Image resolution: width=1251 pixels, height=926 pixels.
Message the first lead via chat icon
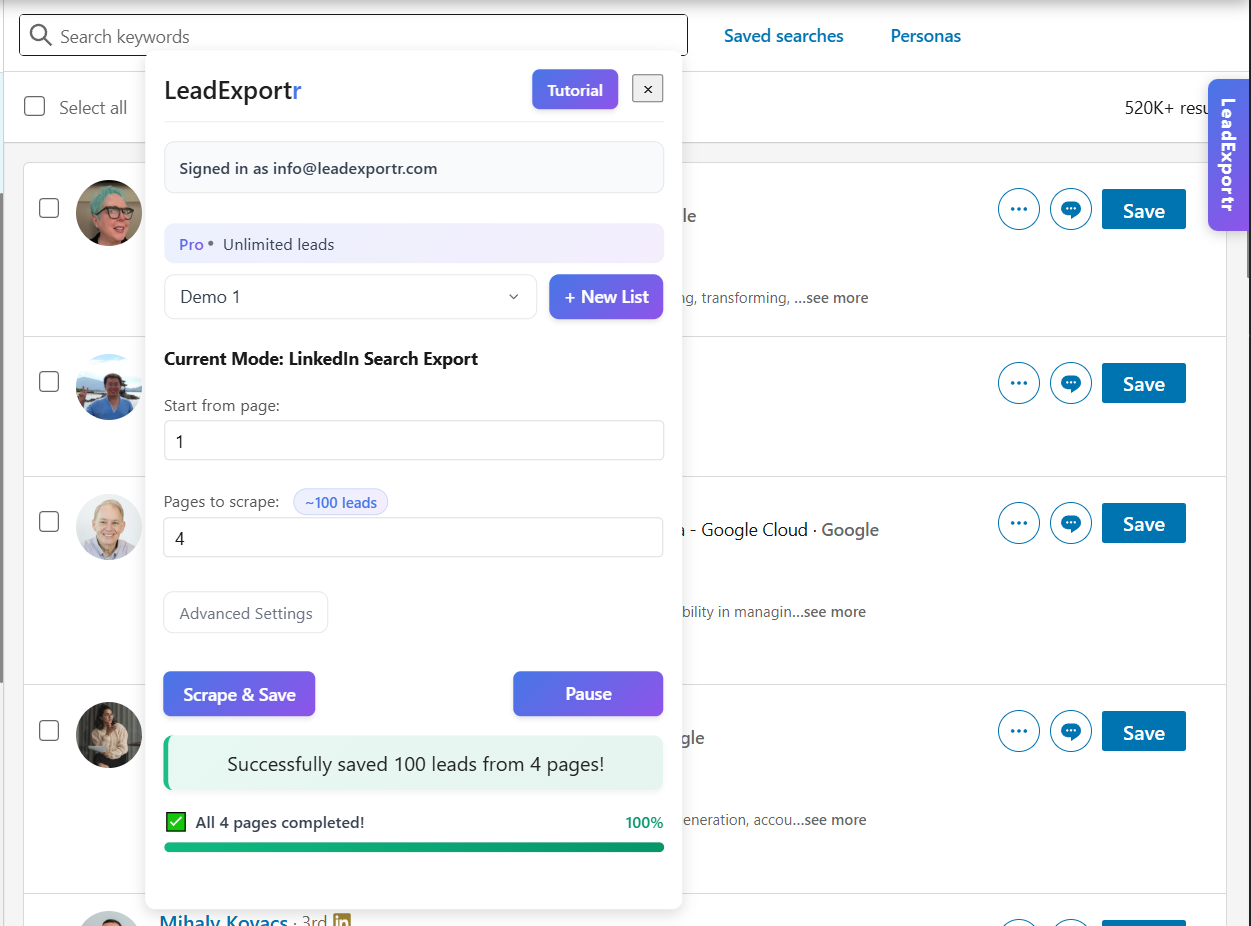(1071, 210)
